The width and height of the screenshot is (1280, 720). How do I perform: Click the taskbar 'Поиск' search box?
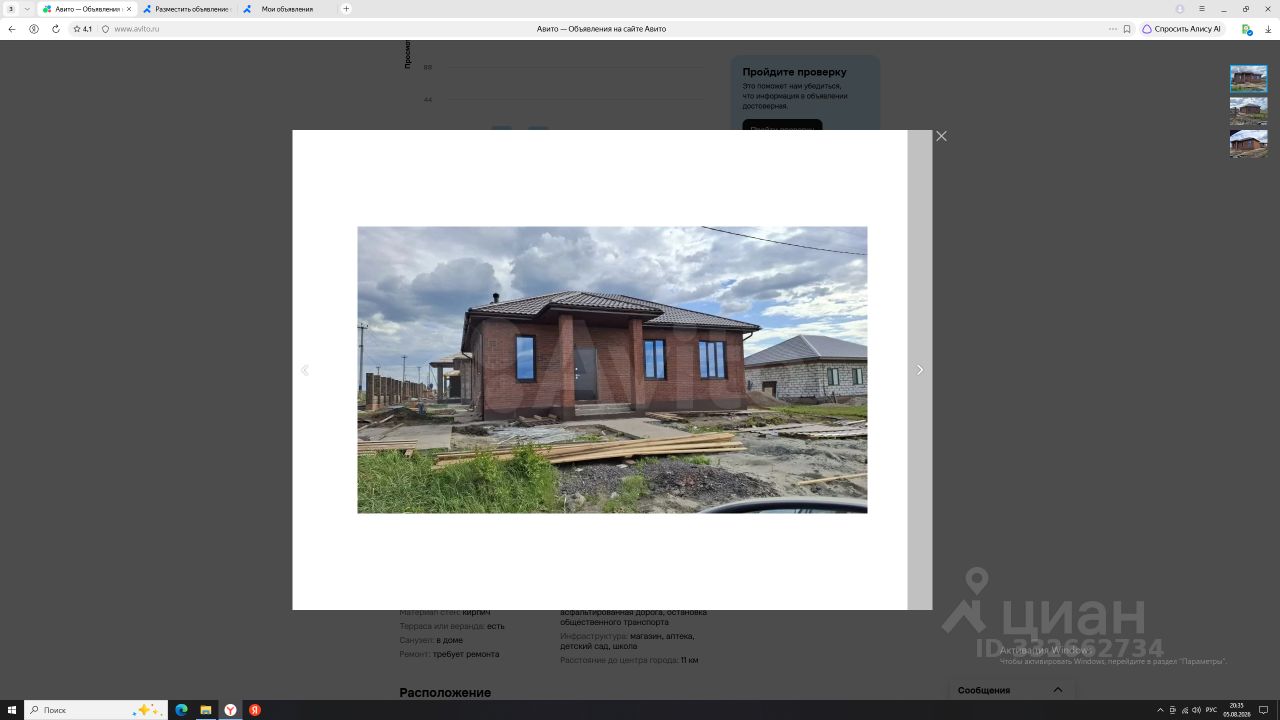coord(96,710)
